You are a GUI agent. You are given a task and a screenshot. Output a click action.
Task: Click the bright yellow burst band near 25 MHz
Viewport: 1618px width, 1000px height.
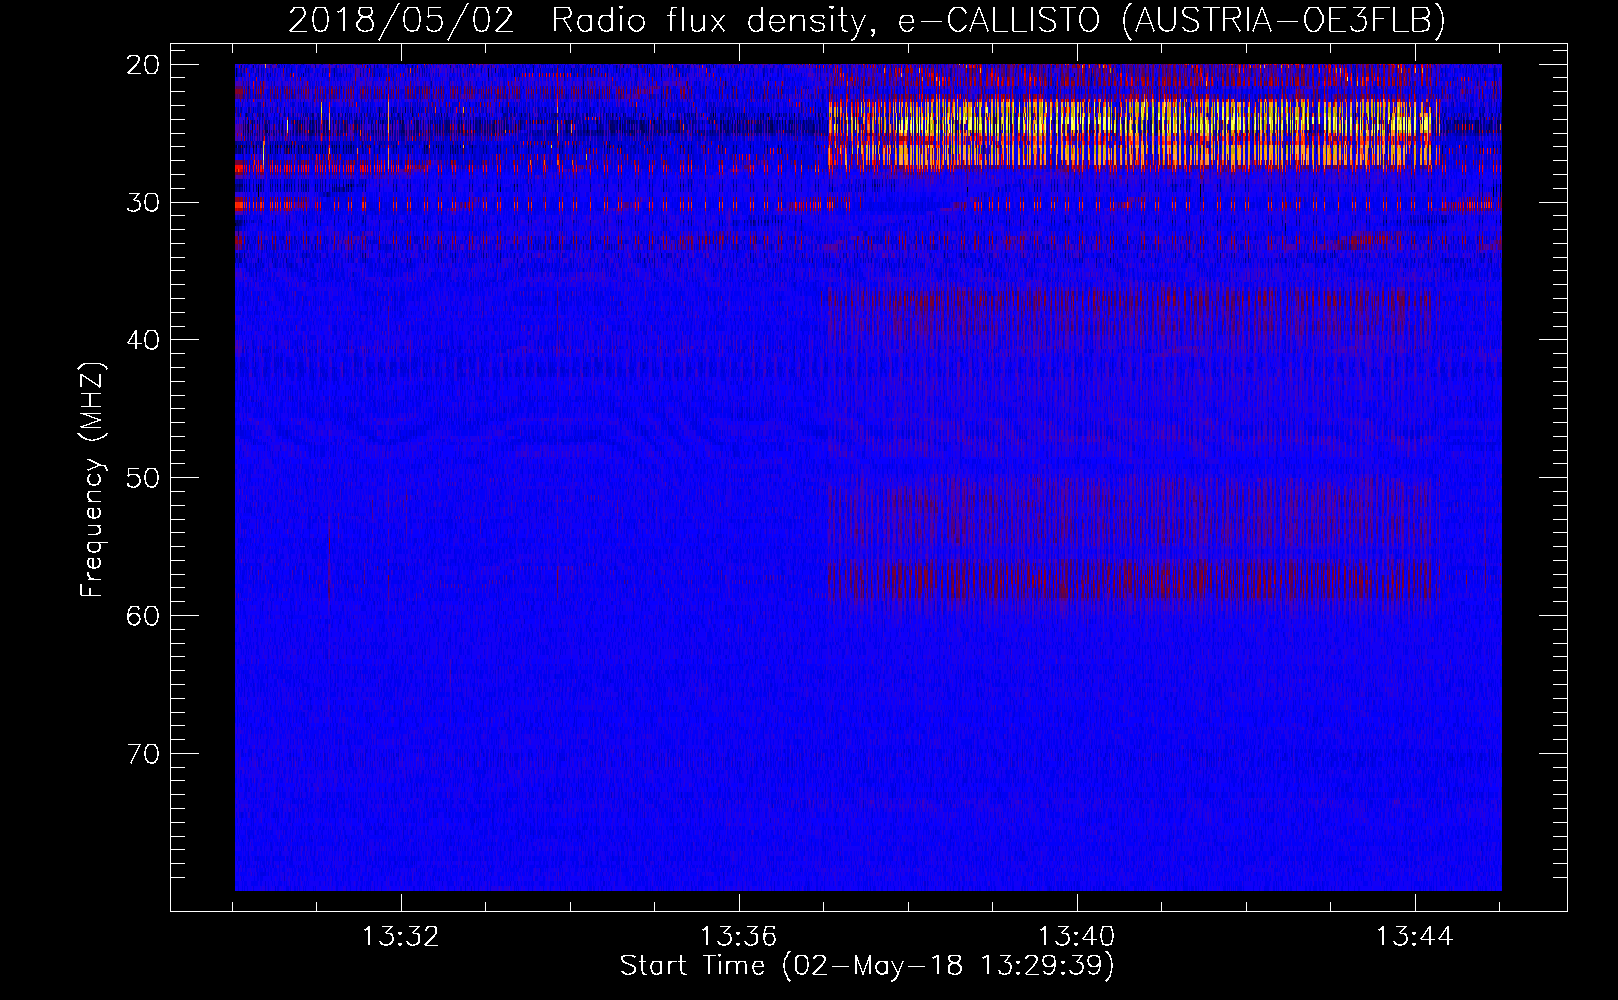1135,132
